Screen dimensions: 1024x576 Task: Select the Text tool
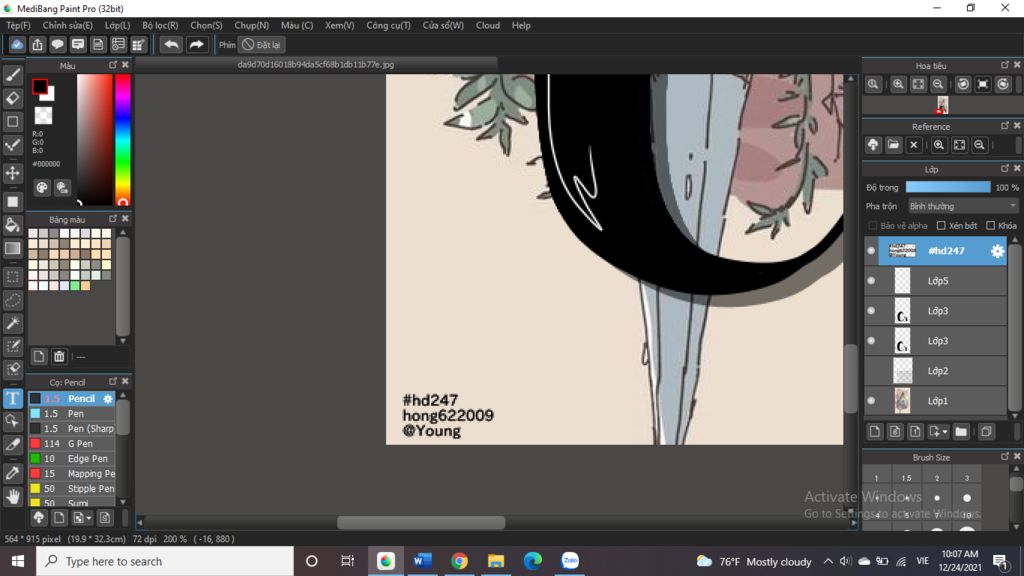point(12,398)
